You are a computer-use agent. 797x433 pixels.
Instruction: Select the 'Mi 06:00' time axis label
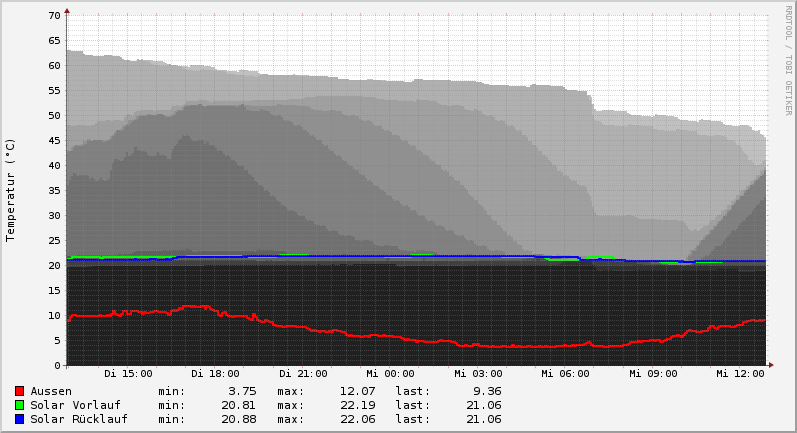pos(565,374)
